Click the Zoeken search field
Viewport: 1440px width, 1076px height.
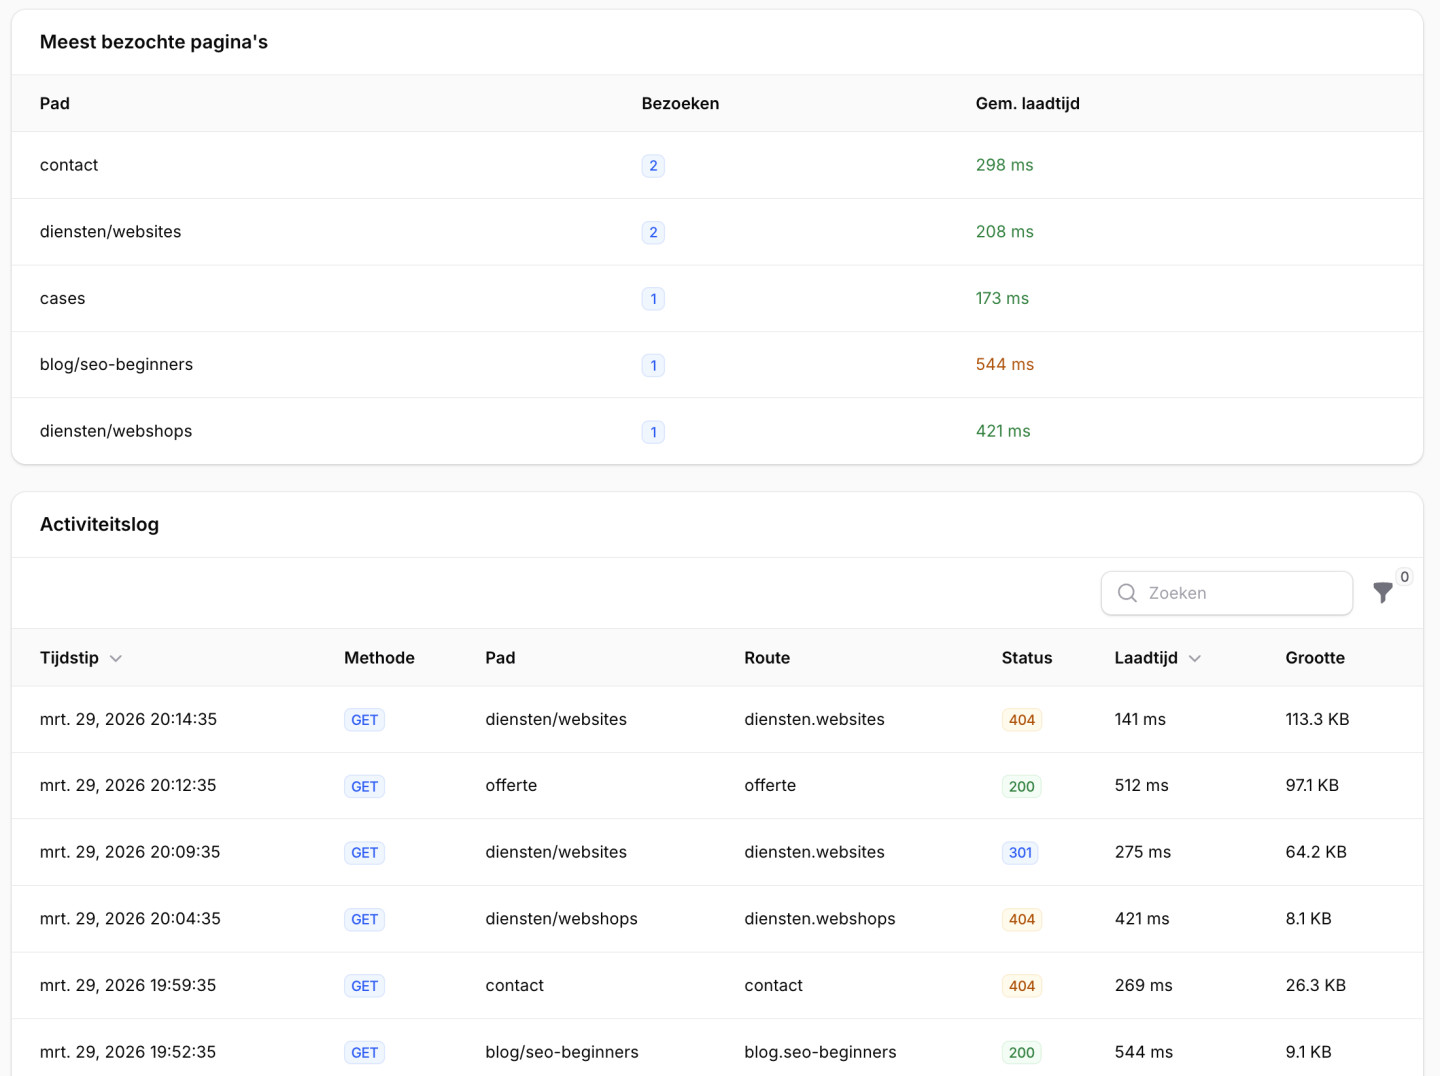coord(1240,593)
